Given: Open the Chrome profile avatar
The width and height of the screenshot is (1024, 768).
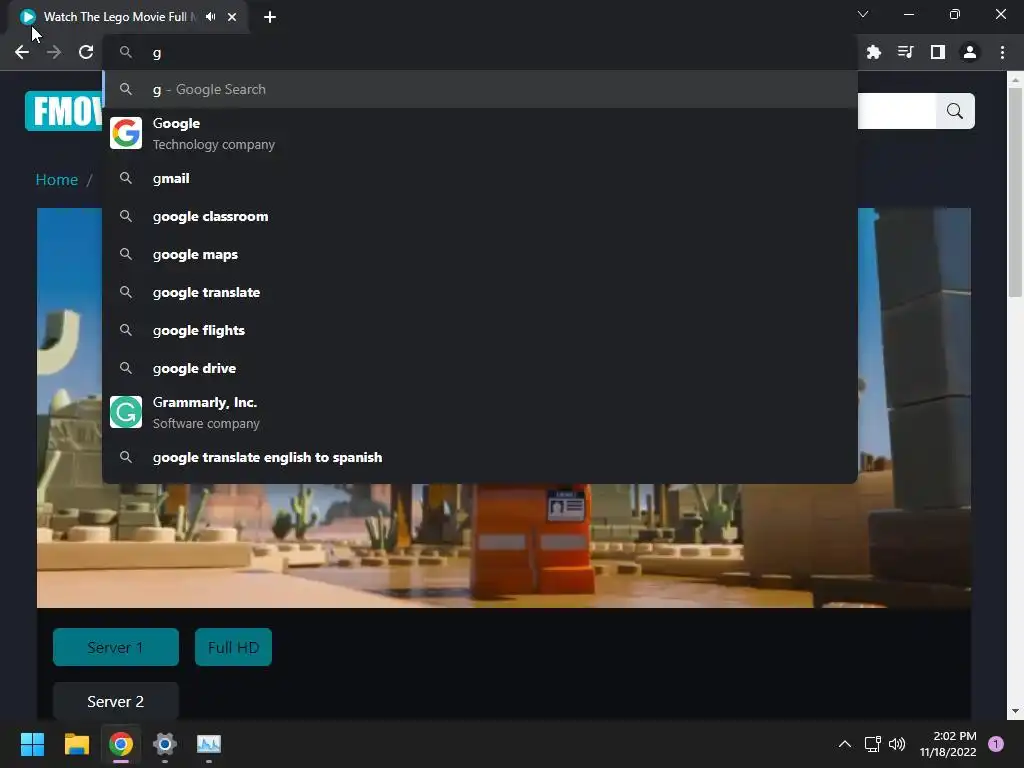Looking at the screenshot, I should pyautogui.click(x=970, y=52).
